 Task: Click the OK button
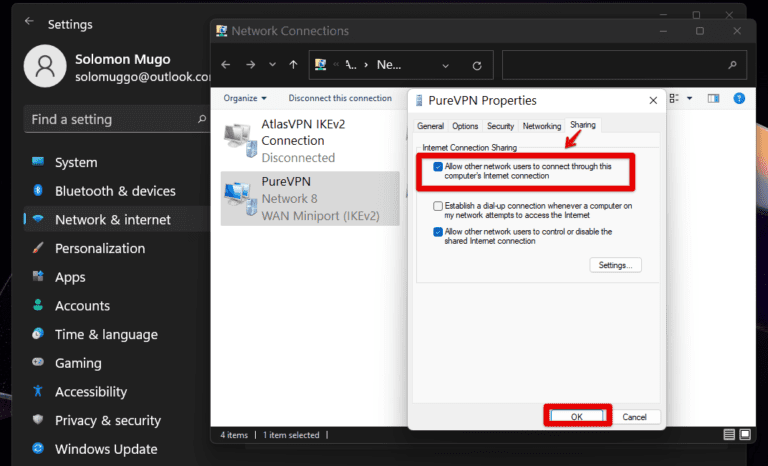576,416
